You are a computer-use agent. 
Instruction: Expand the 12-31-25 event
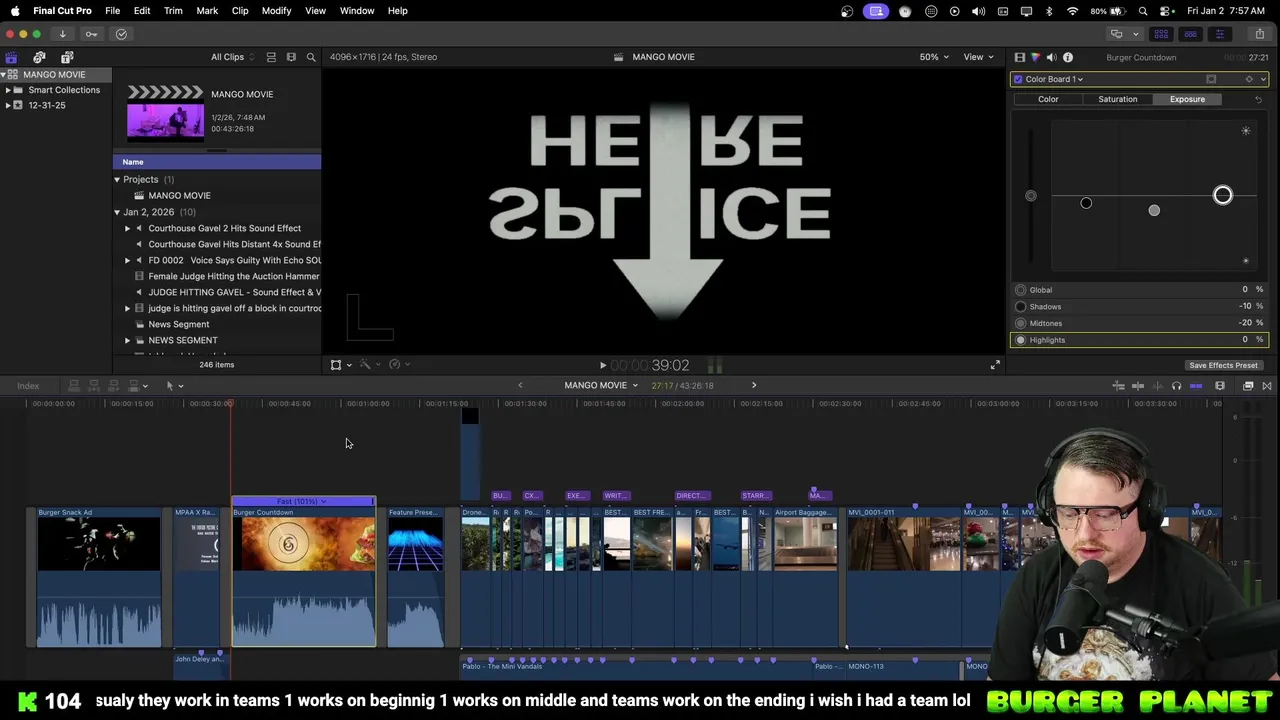click(x=8, y=105)
